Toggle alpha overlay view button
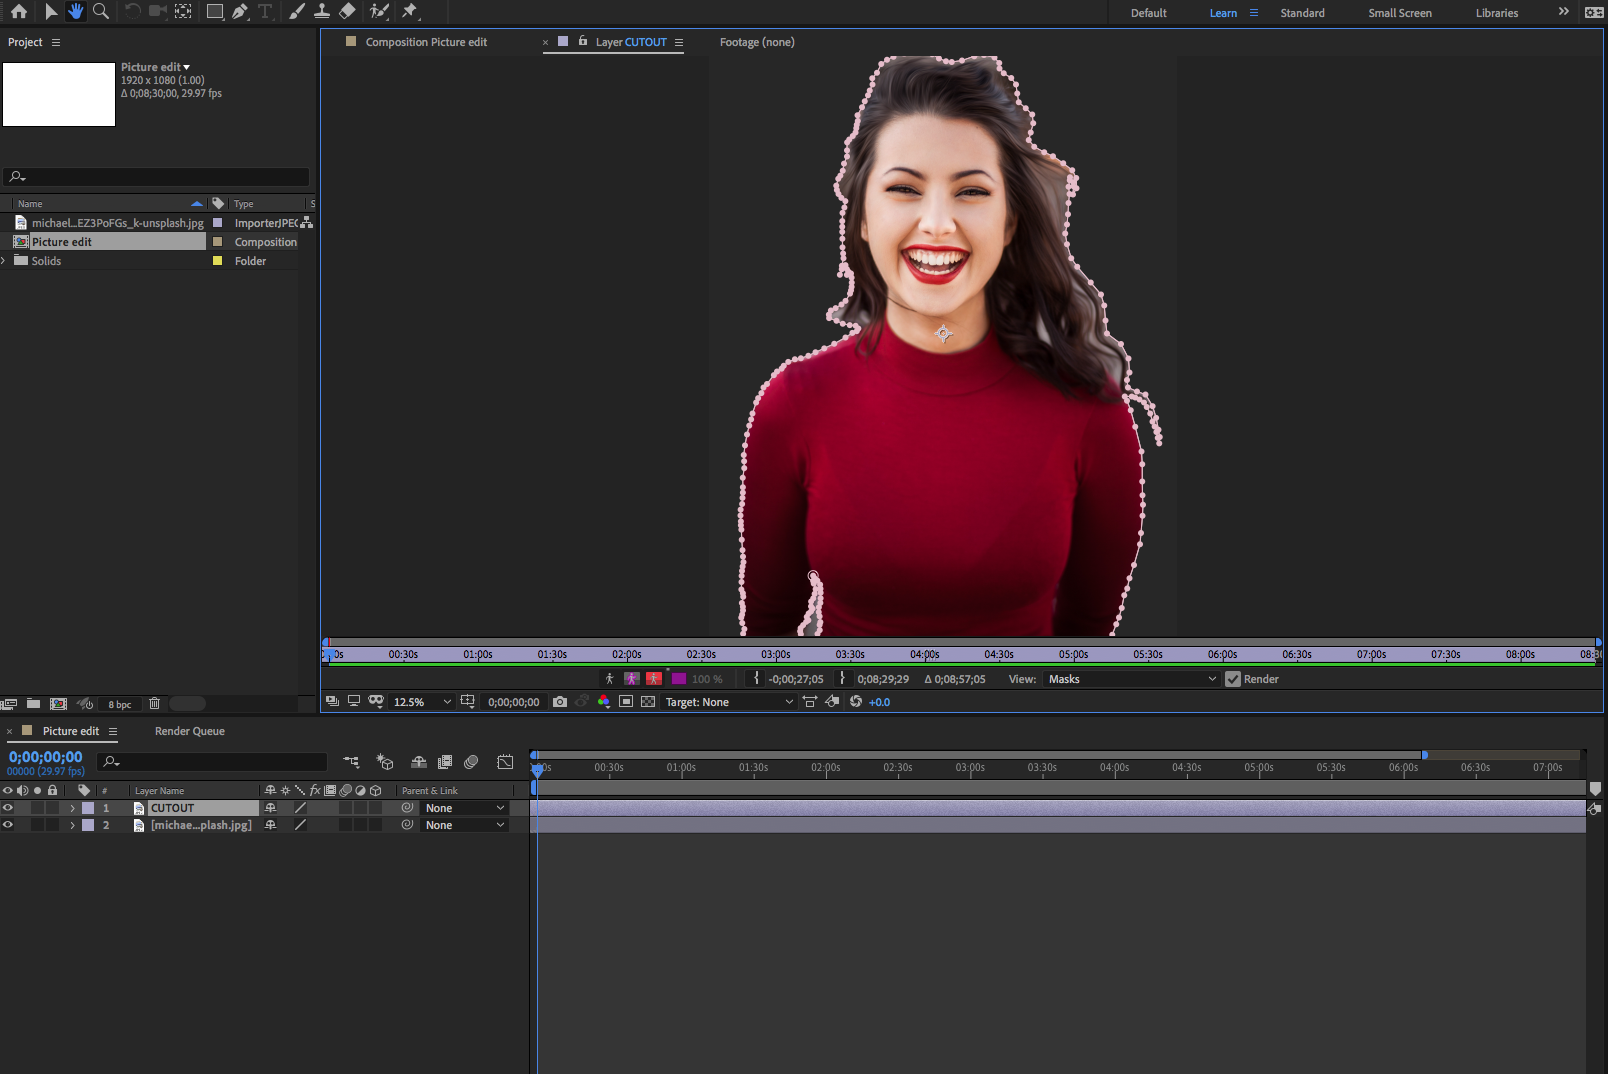The image size is (1608, 1074). pyautogui.click(x=654, y=679)
